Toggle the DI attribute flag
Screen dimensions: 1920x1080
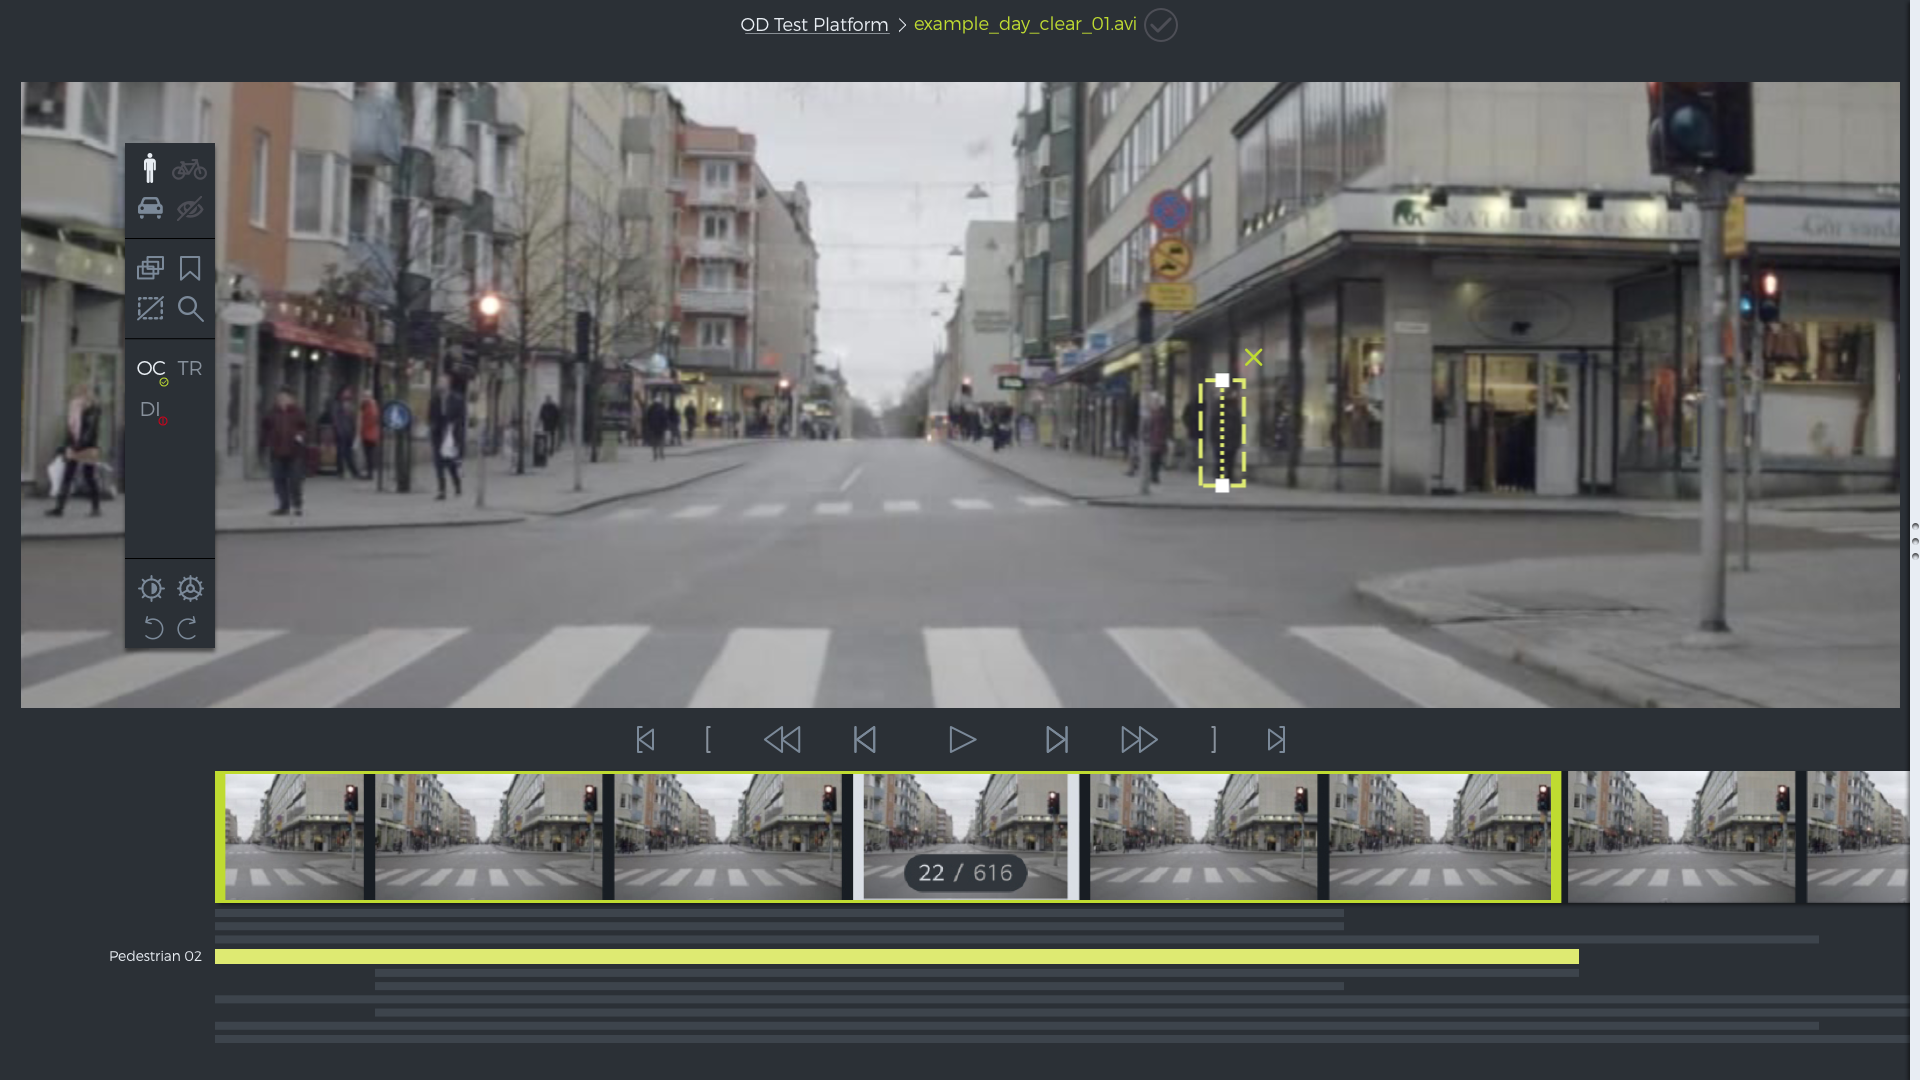point(150,409)
